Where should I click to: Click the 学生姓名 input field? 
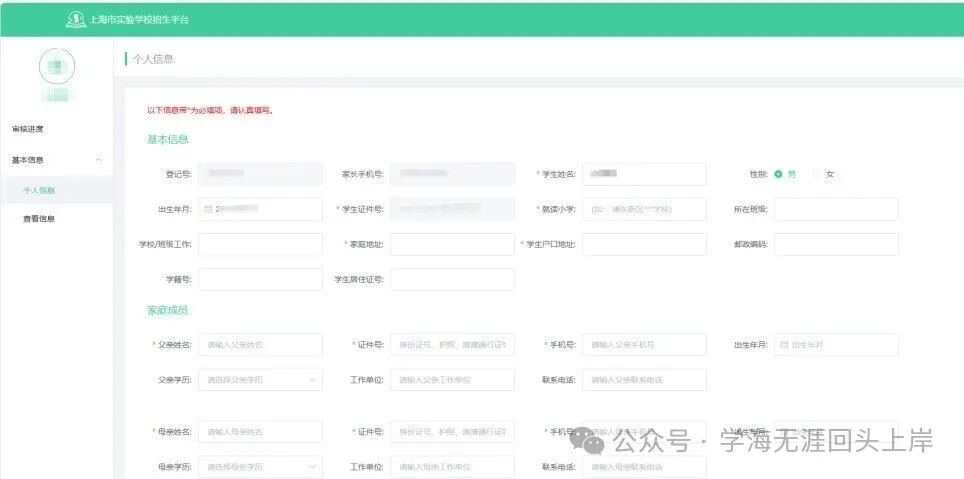[x=644, y=174]
